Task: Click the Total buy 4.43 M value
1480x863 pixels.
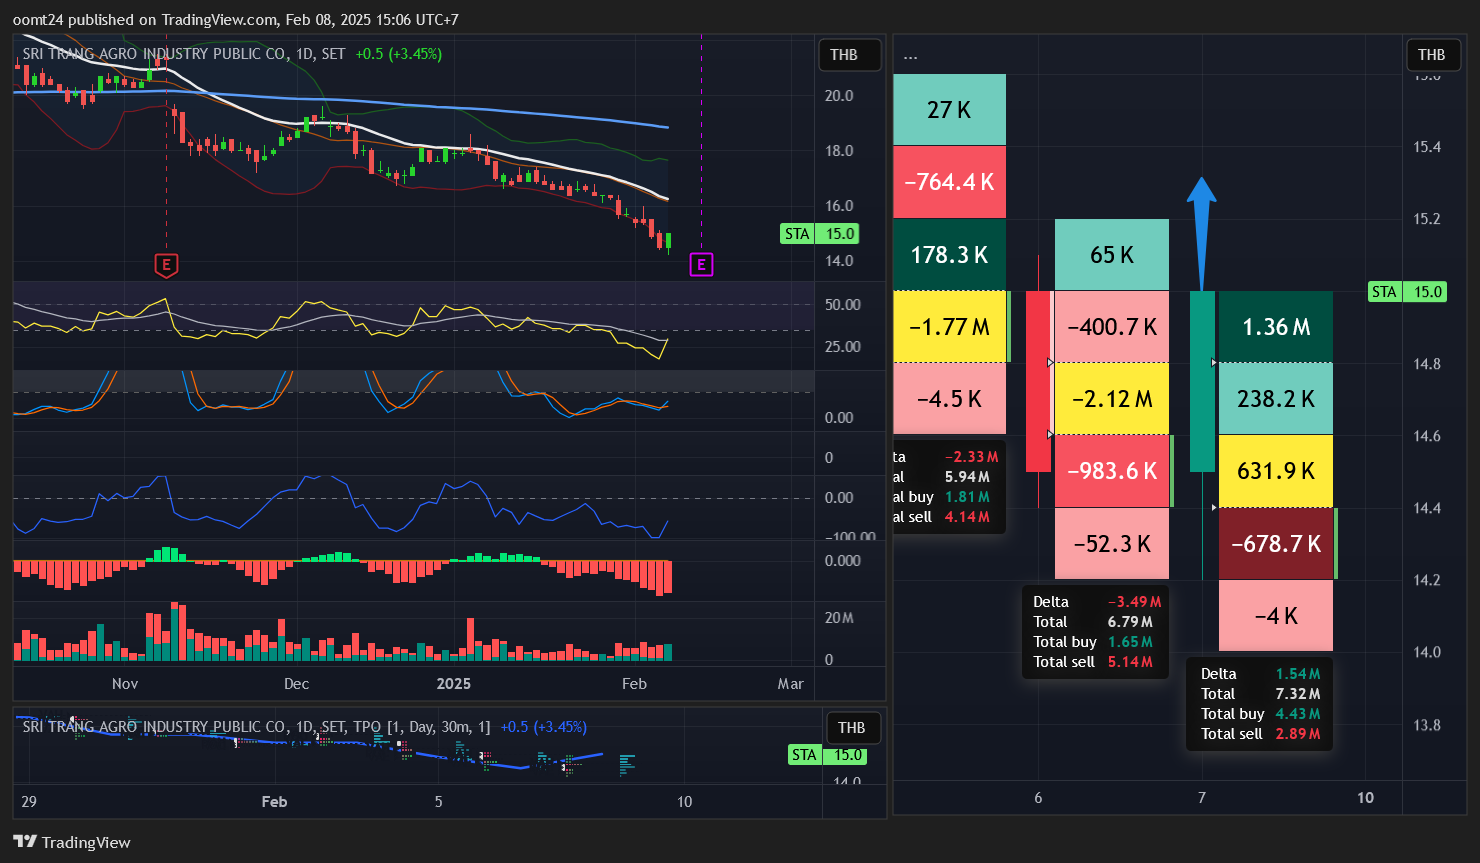Action: (1298, 714)
